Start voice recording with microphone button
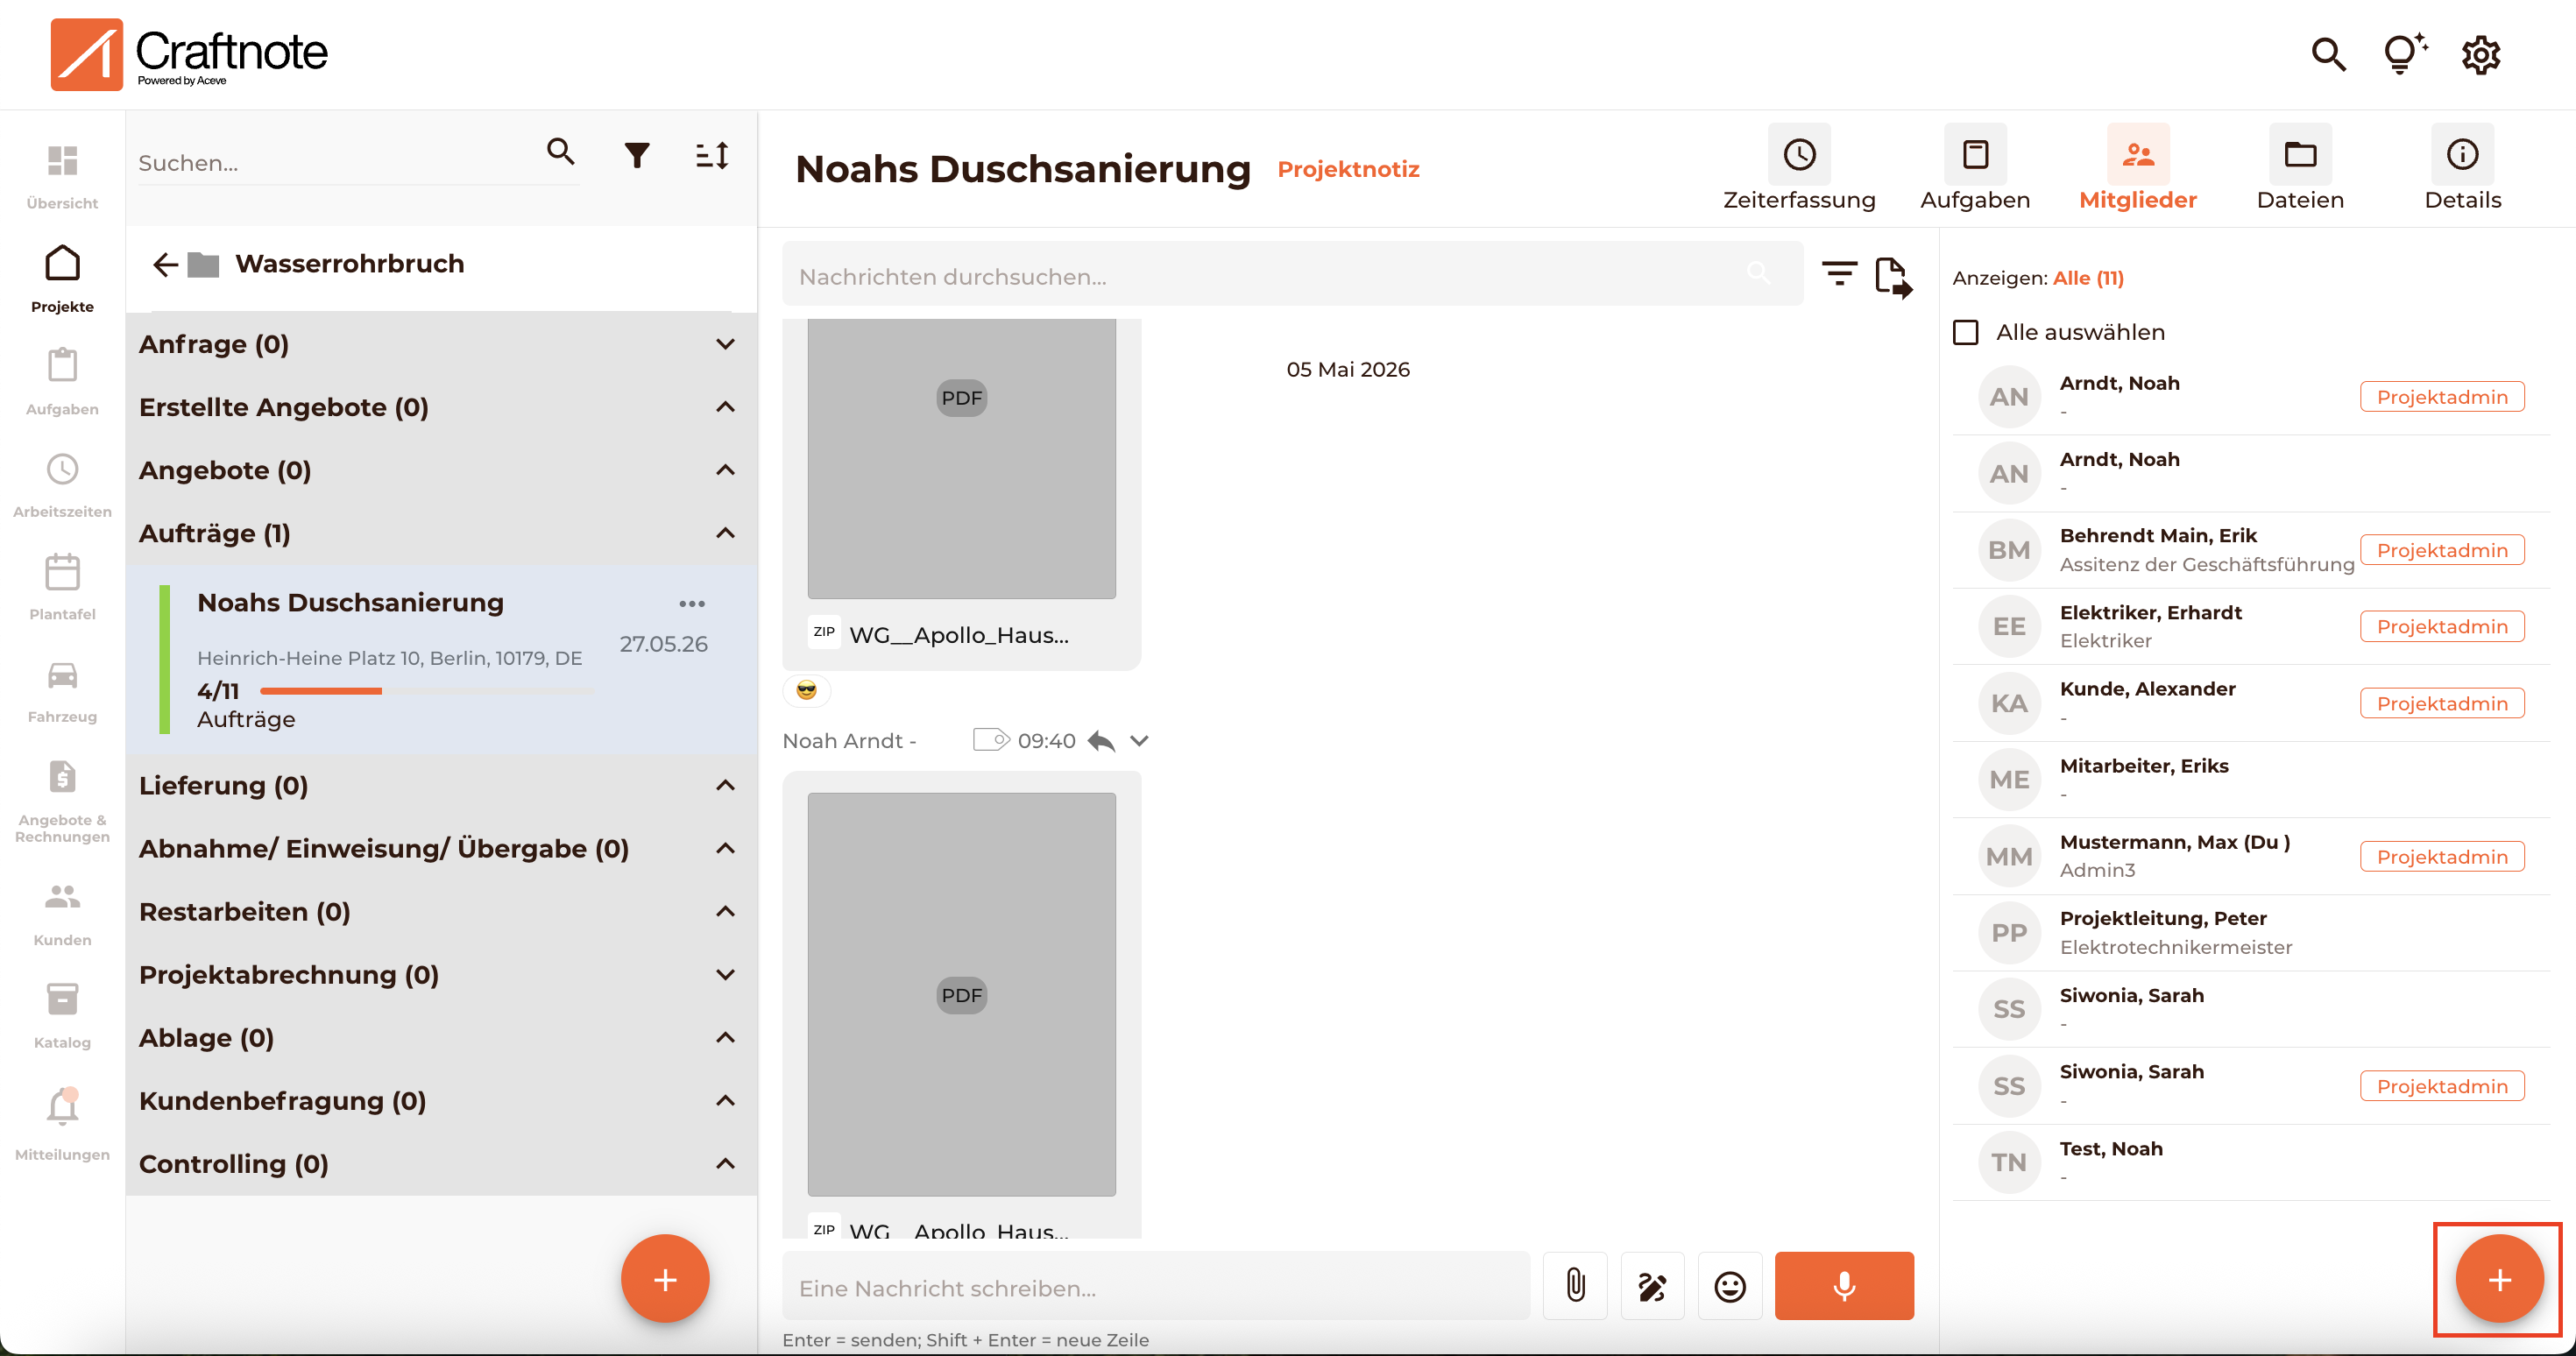Viewport: 2576px width, 1356px height. coord(1844,1286)
